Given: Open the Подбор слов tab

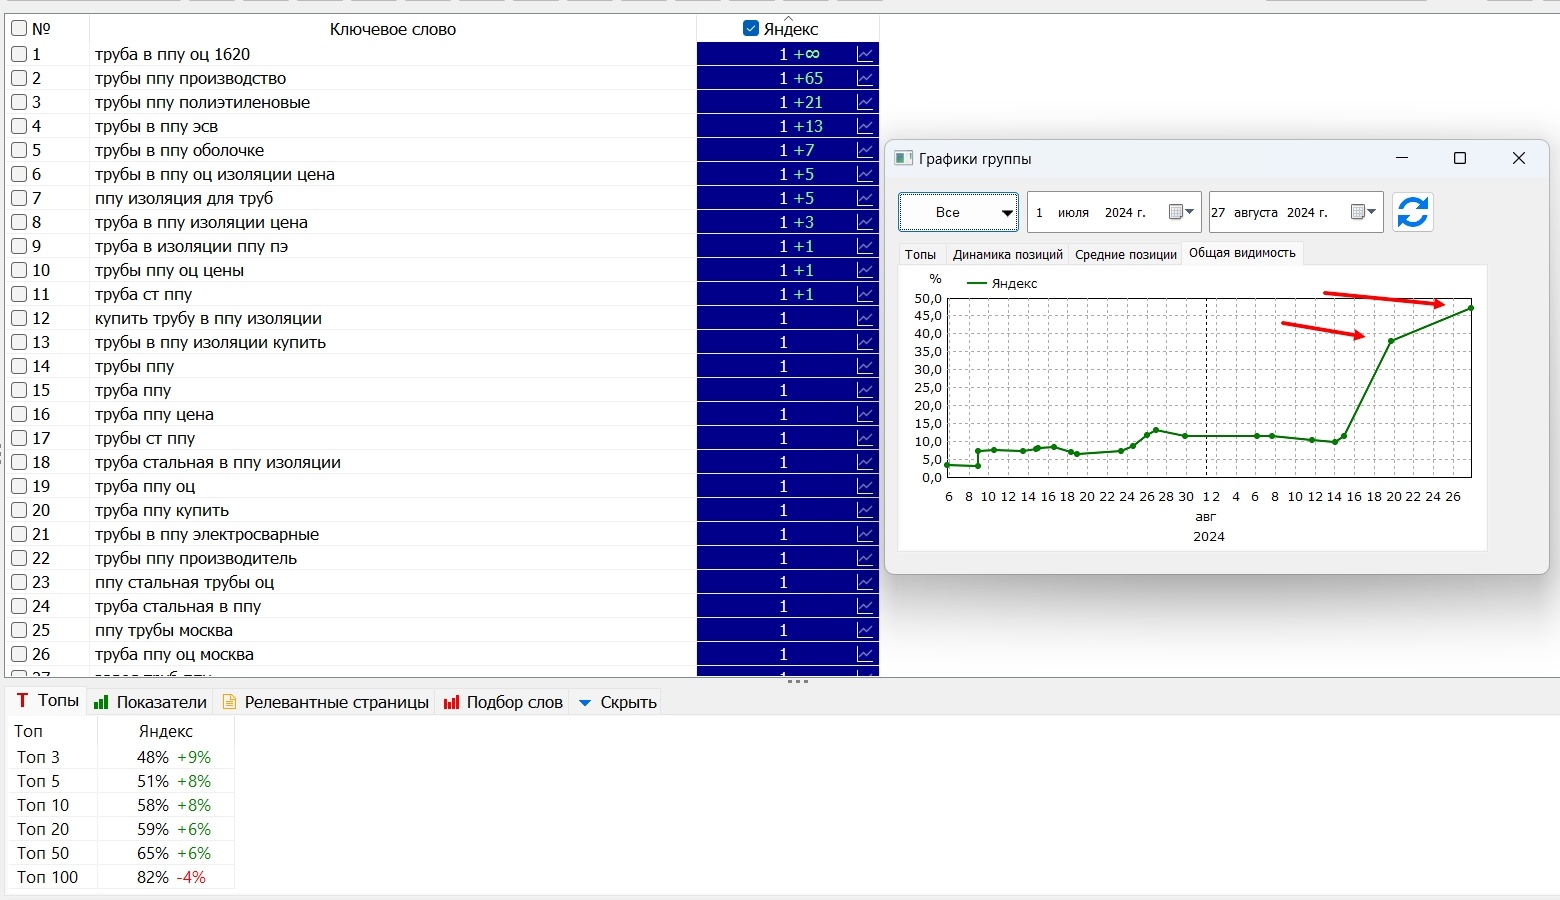Looking at the screenshot, I should tap(503, 702).
